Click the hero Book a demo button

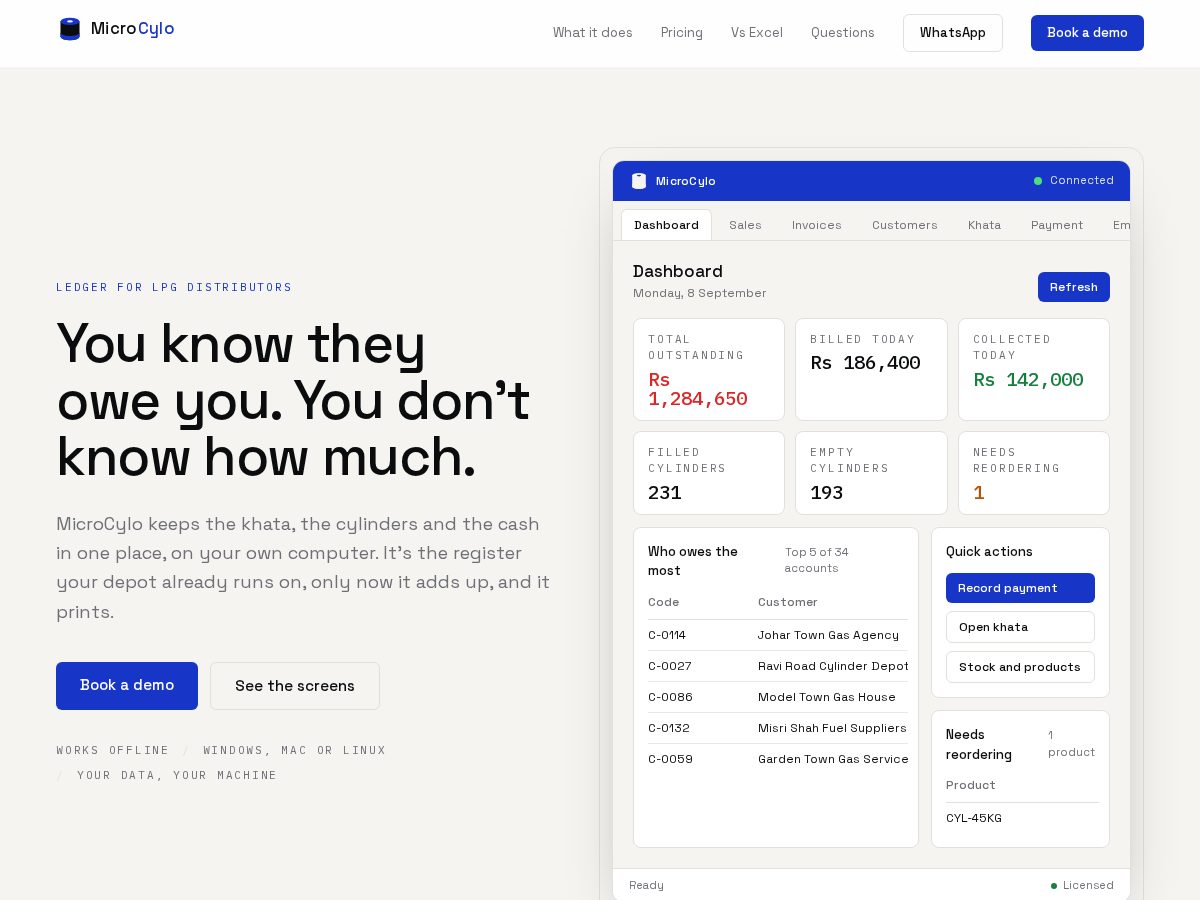click(127, 686)
